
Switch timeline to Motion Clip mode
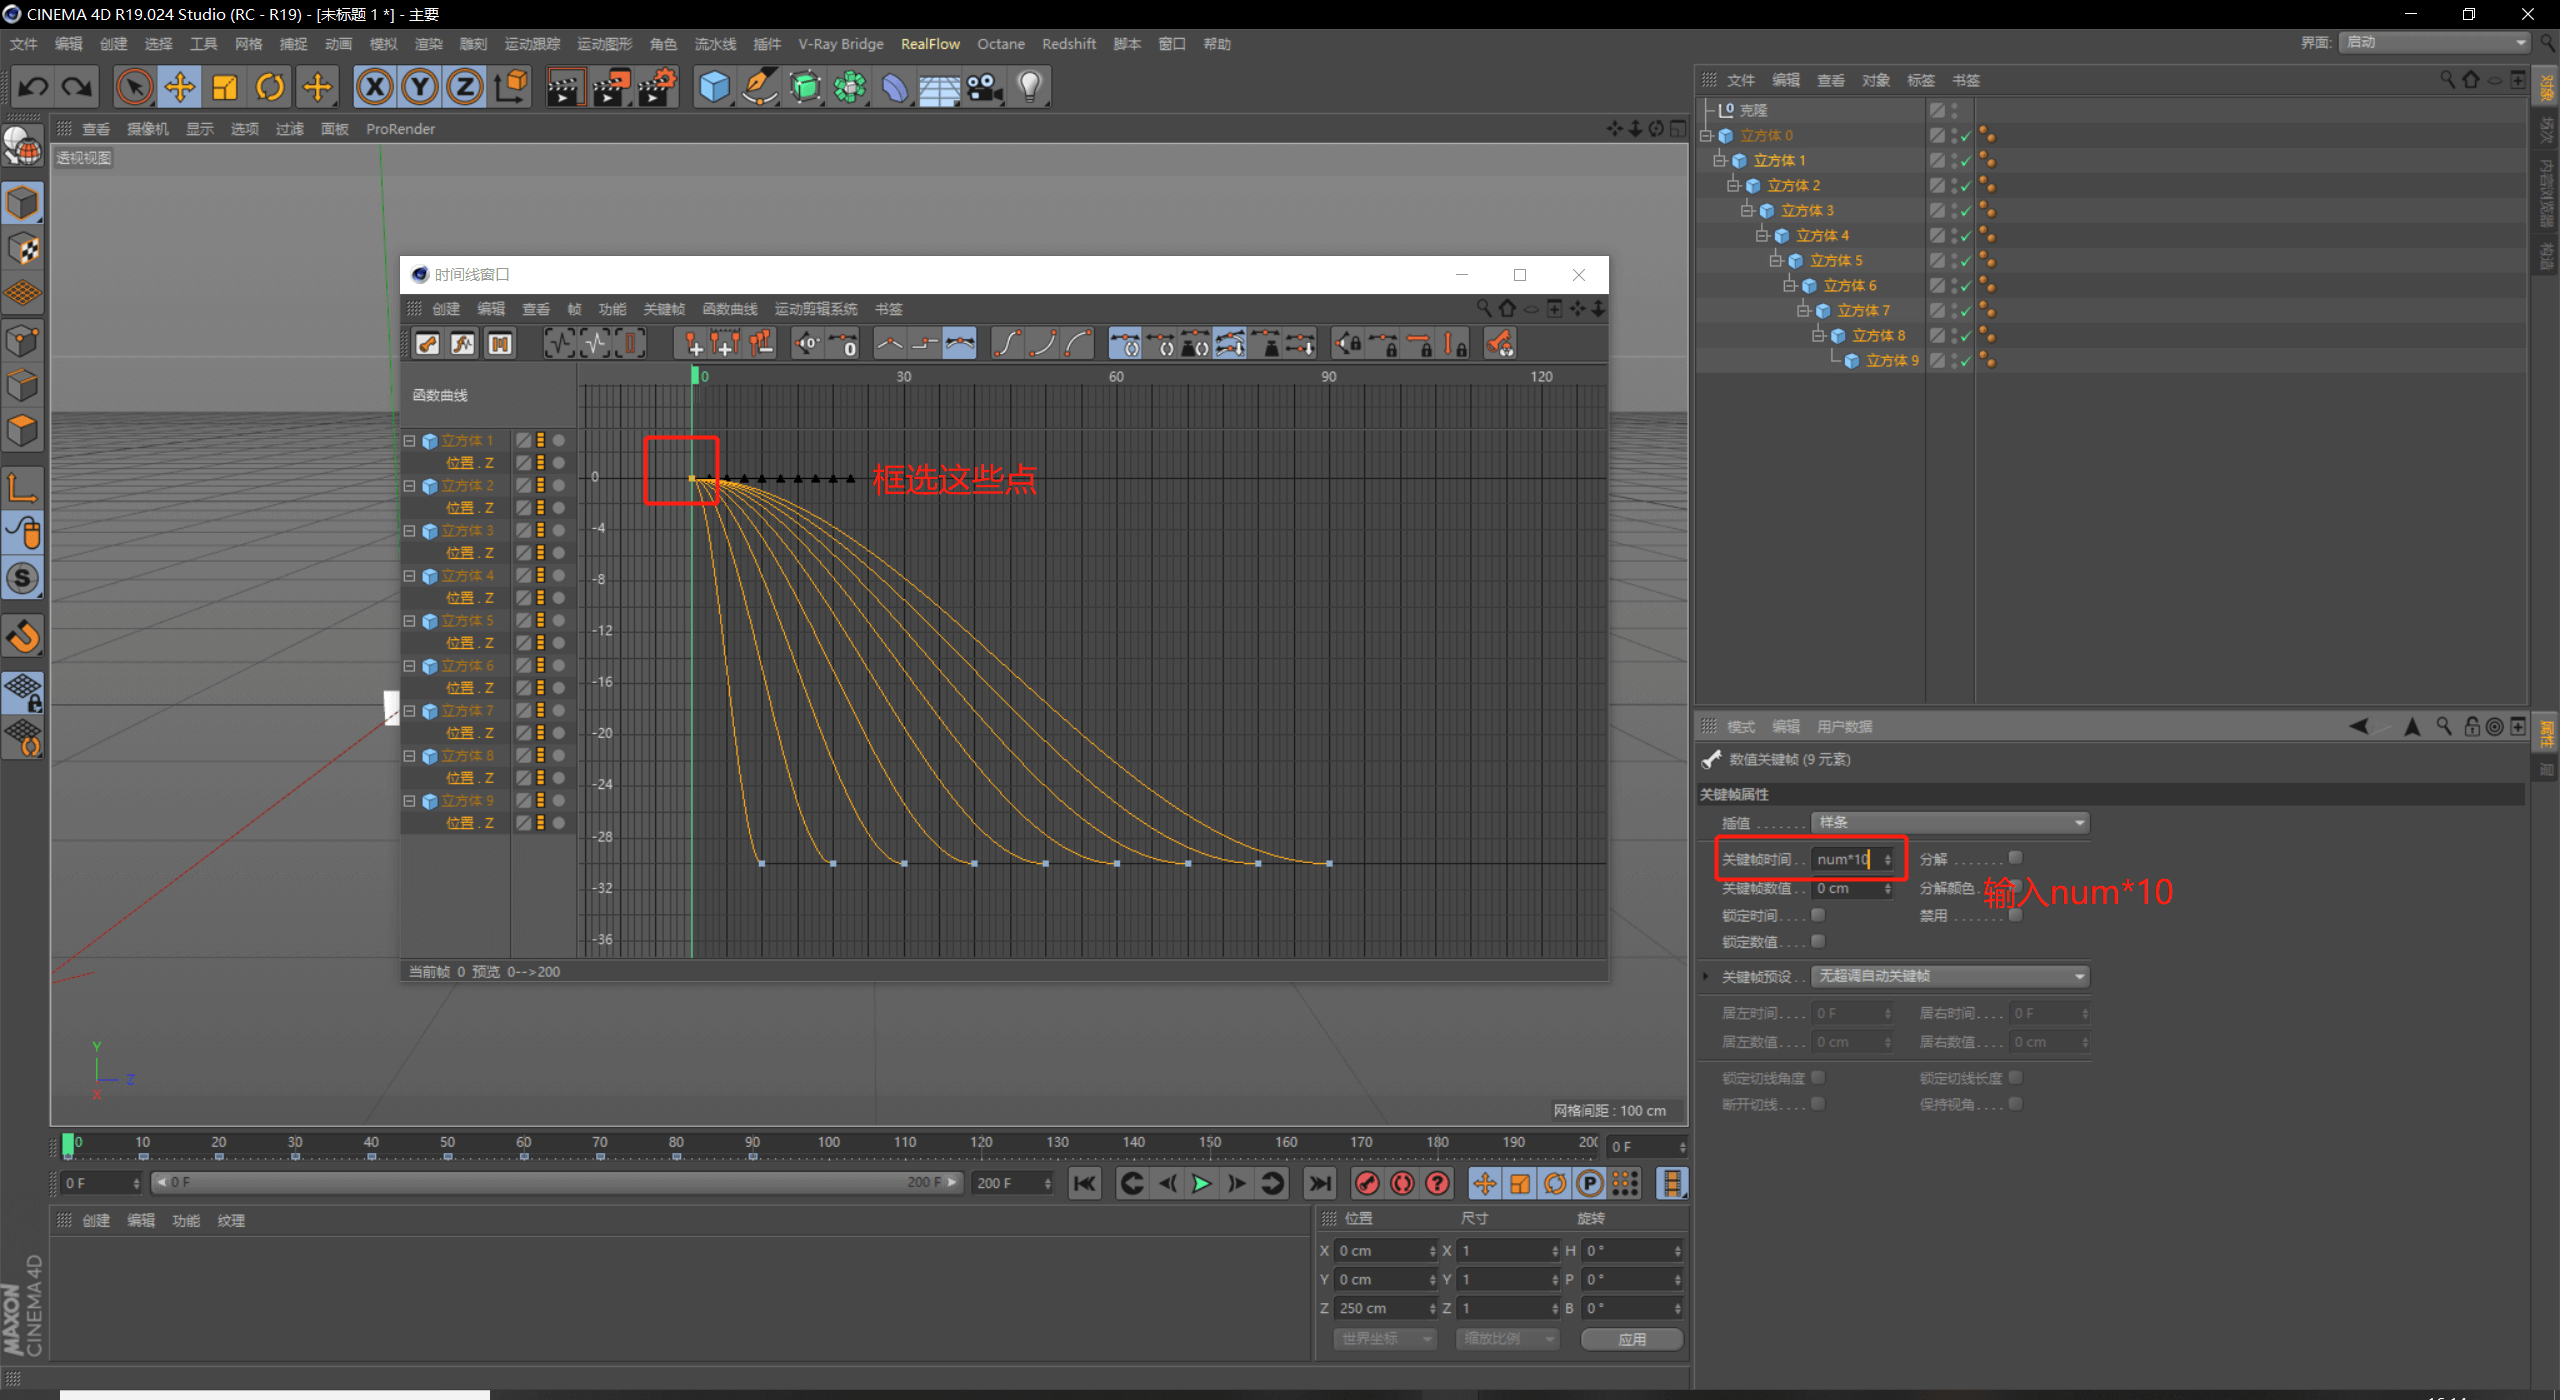[499, 344]
